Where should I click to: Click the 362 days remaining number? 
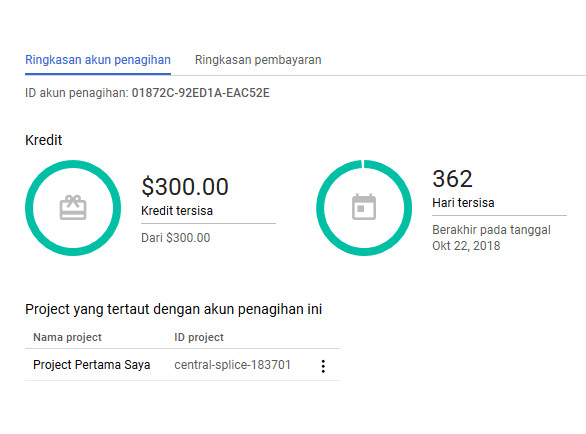452,179
